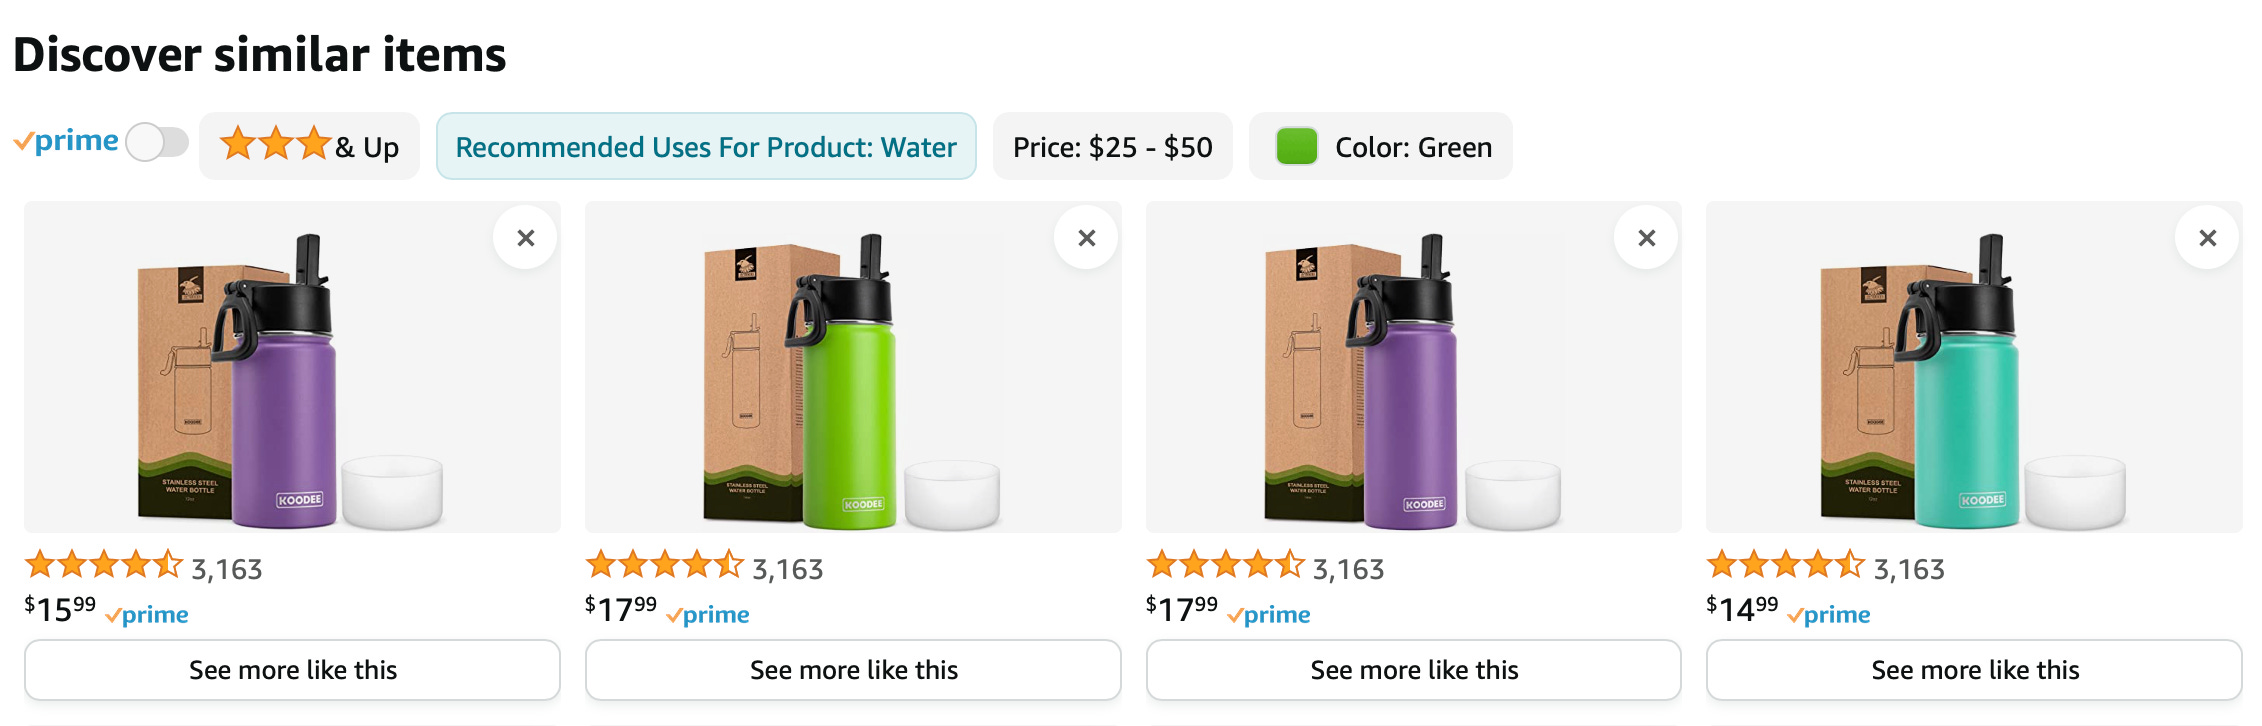
Task: See more like the $15.99 purple bottle
Action: [292, 670]
